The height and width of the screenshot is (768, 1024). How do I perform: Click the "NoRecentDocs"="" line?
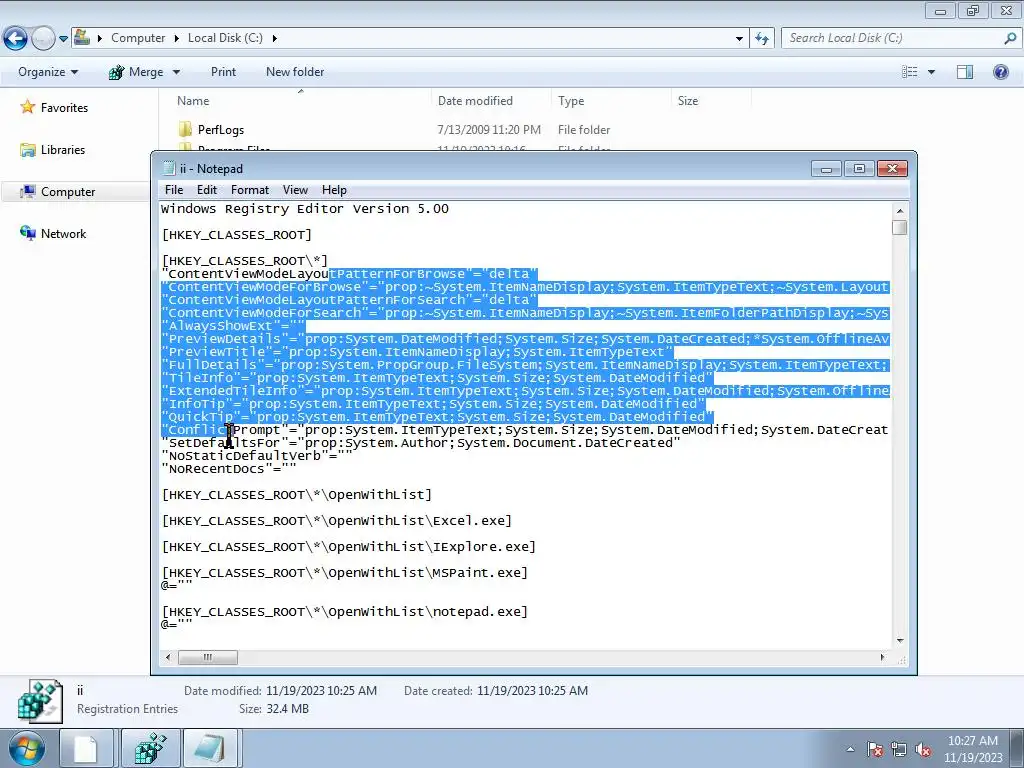point(229,469)
